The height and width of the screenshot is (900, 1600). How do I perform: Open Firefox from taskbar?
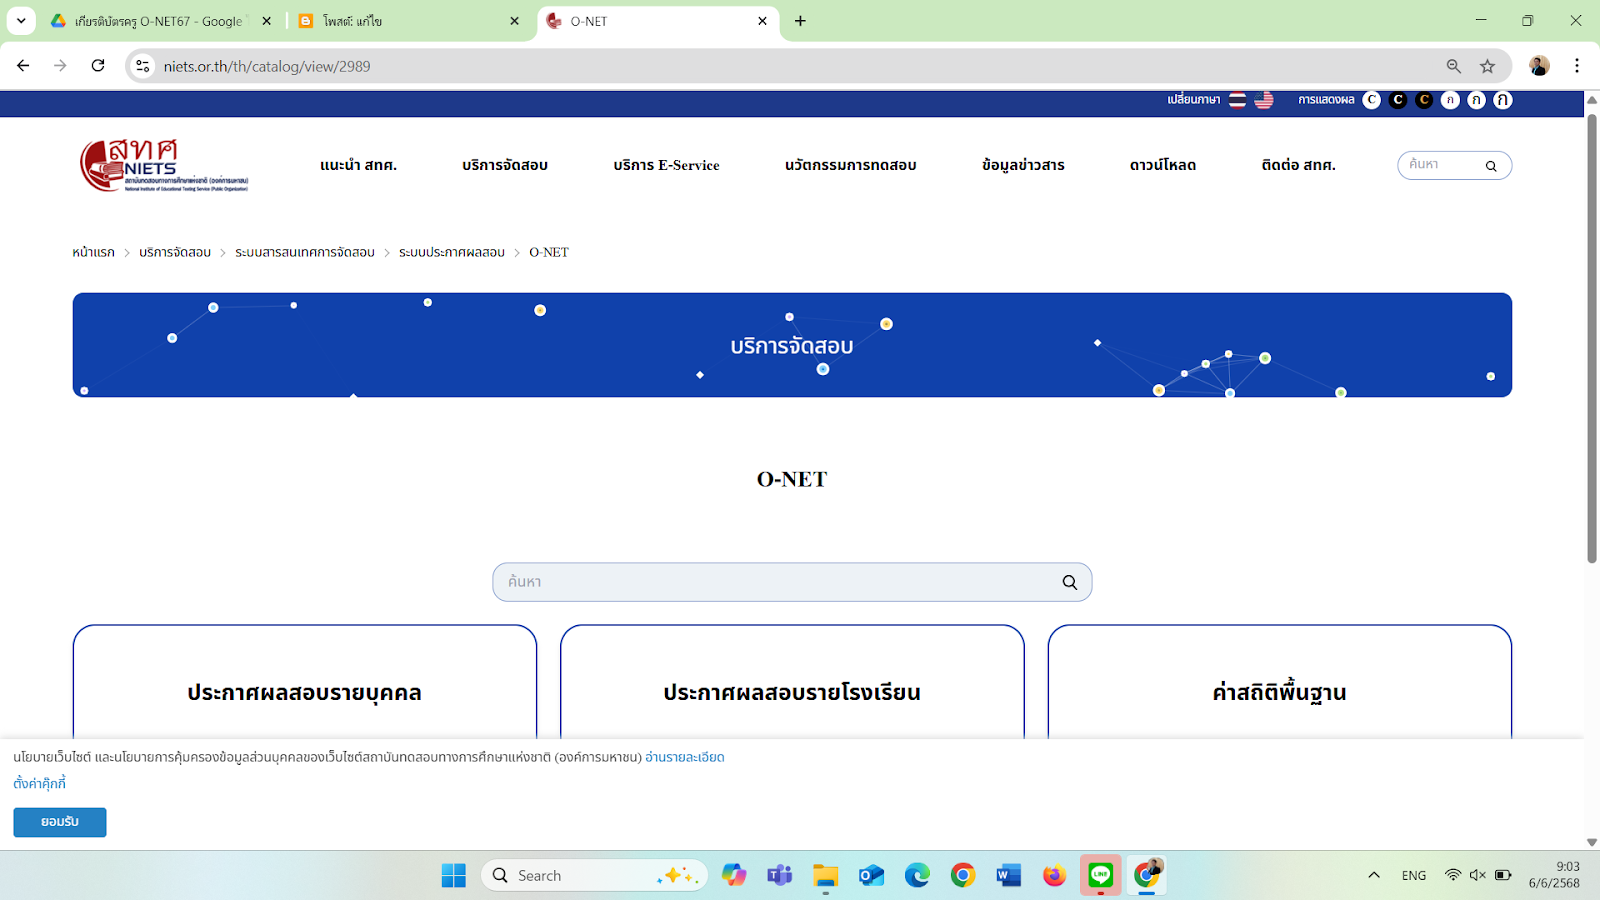click(1055, 876)
